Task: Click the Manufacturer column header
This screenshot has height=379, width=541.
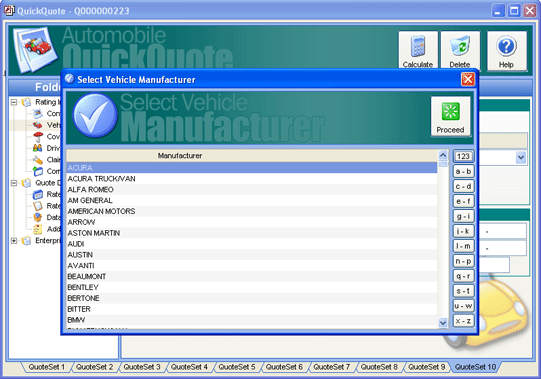Action: point(252,156)
